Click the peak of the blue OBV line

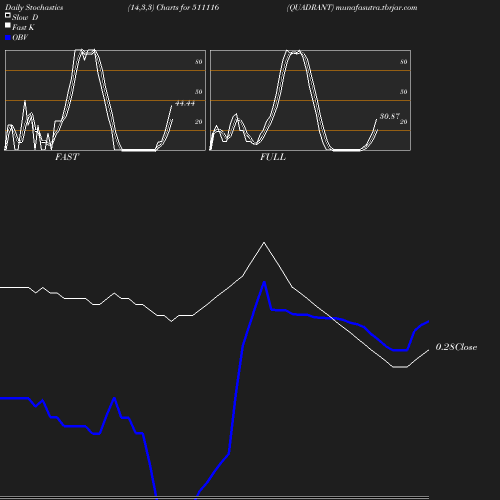coord(264,283)
